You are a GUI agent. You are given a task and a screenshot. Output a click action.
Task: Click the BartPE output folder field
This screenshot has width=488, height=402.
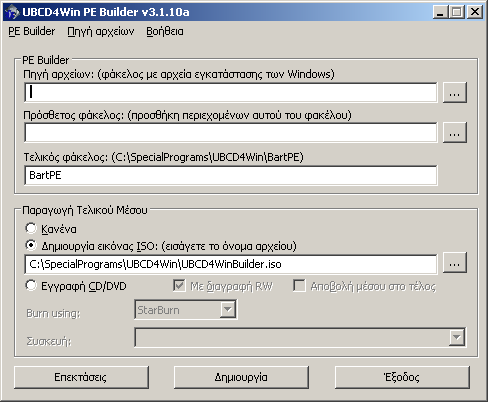[231, 175]
